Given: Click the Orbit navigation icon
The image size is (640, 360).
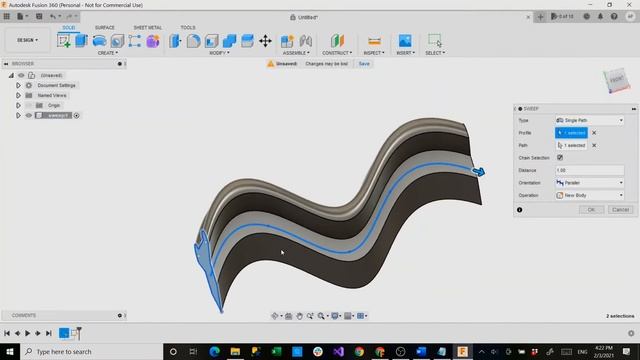Looking at the screenshot, I should click(x=275, y=316).
